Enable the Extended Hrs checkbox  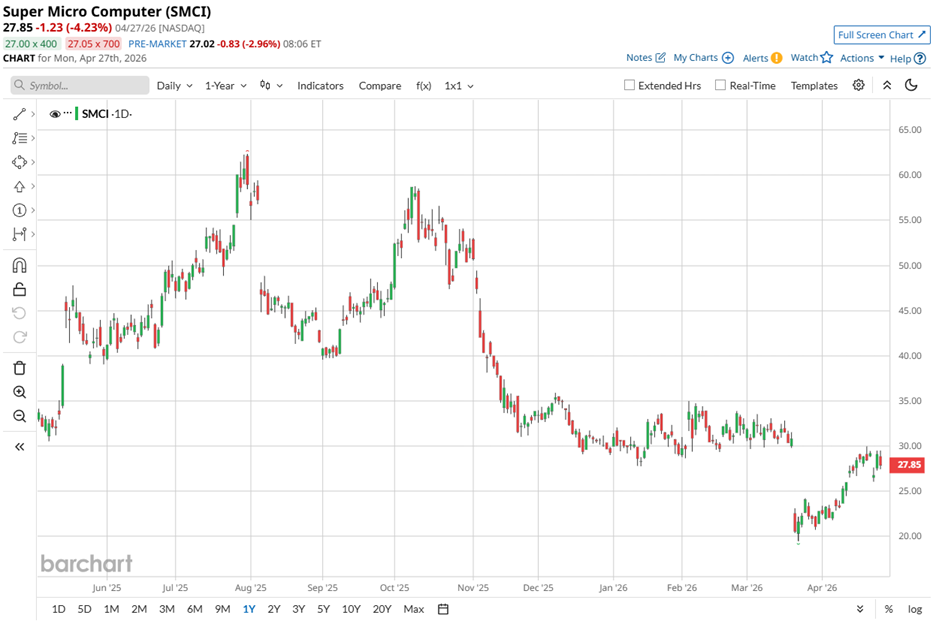[x=629, y=85]
